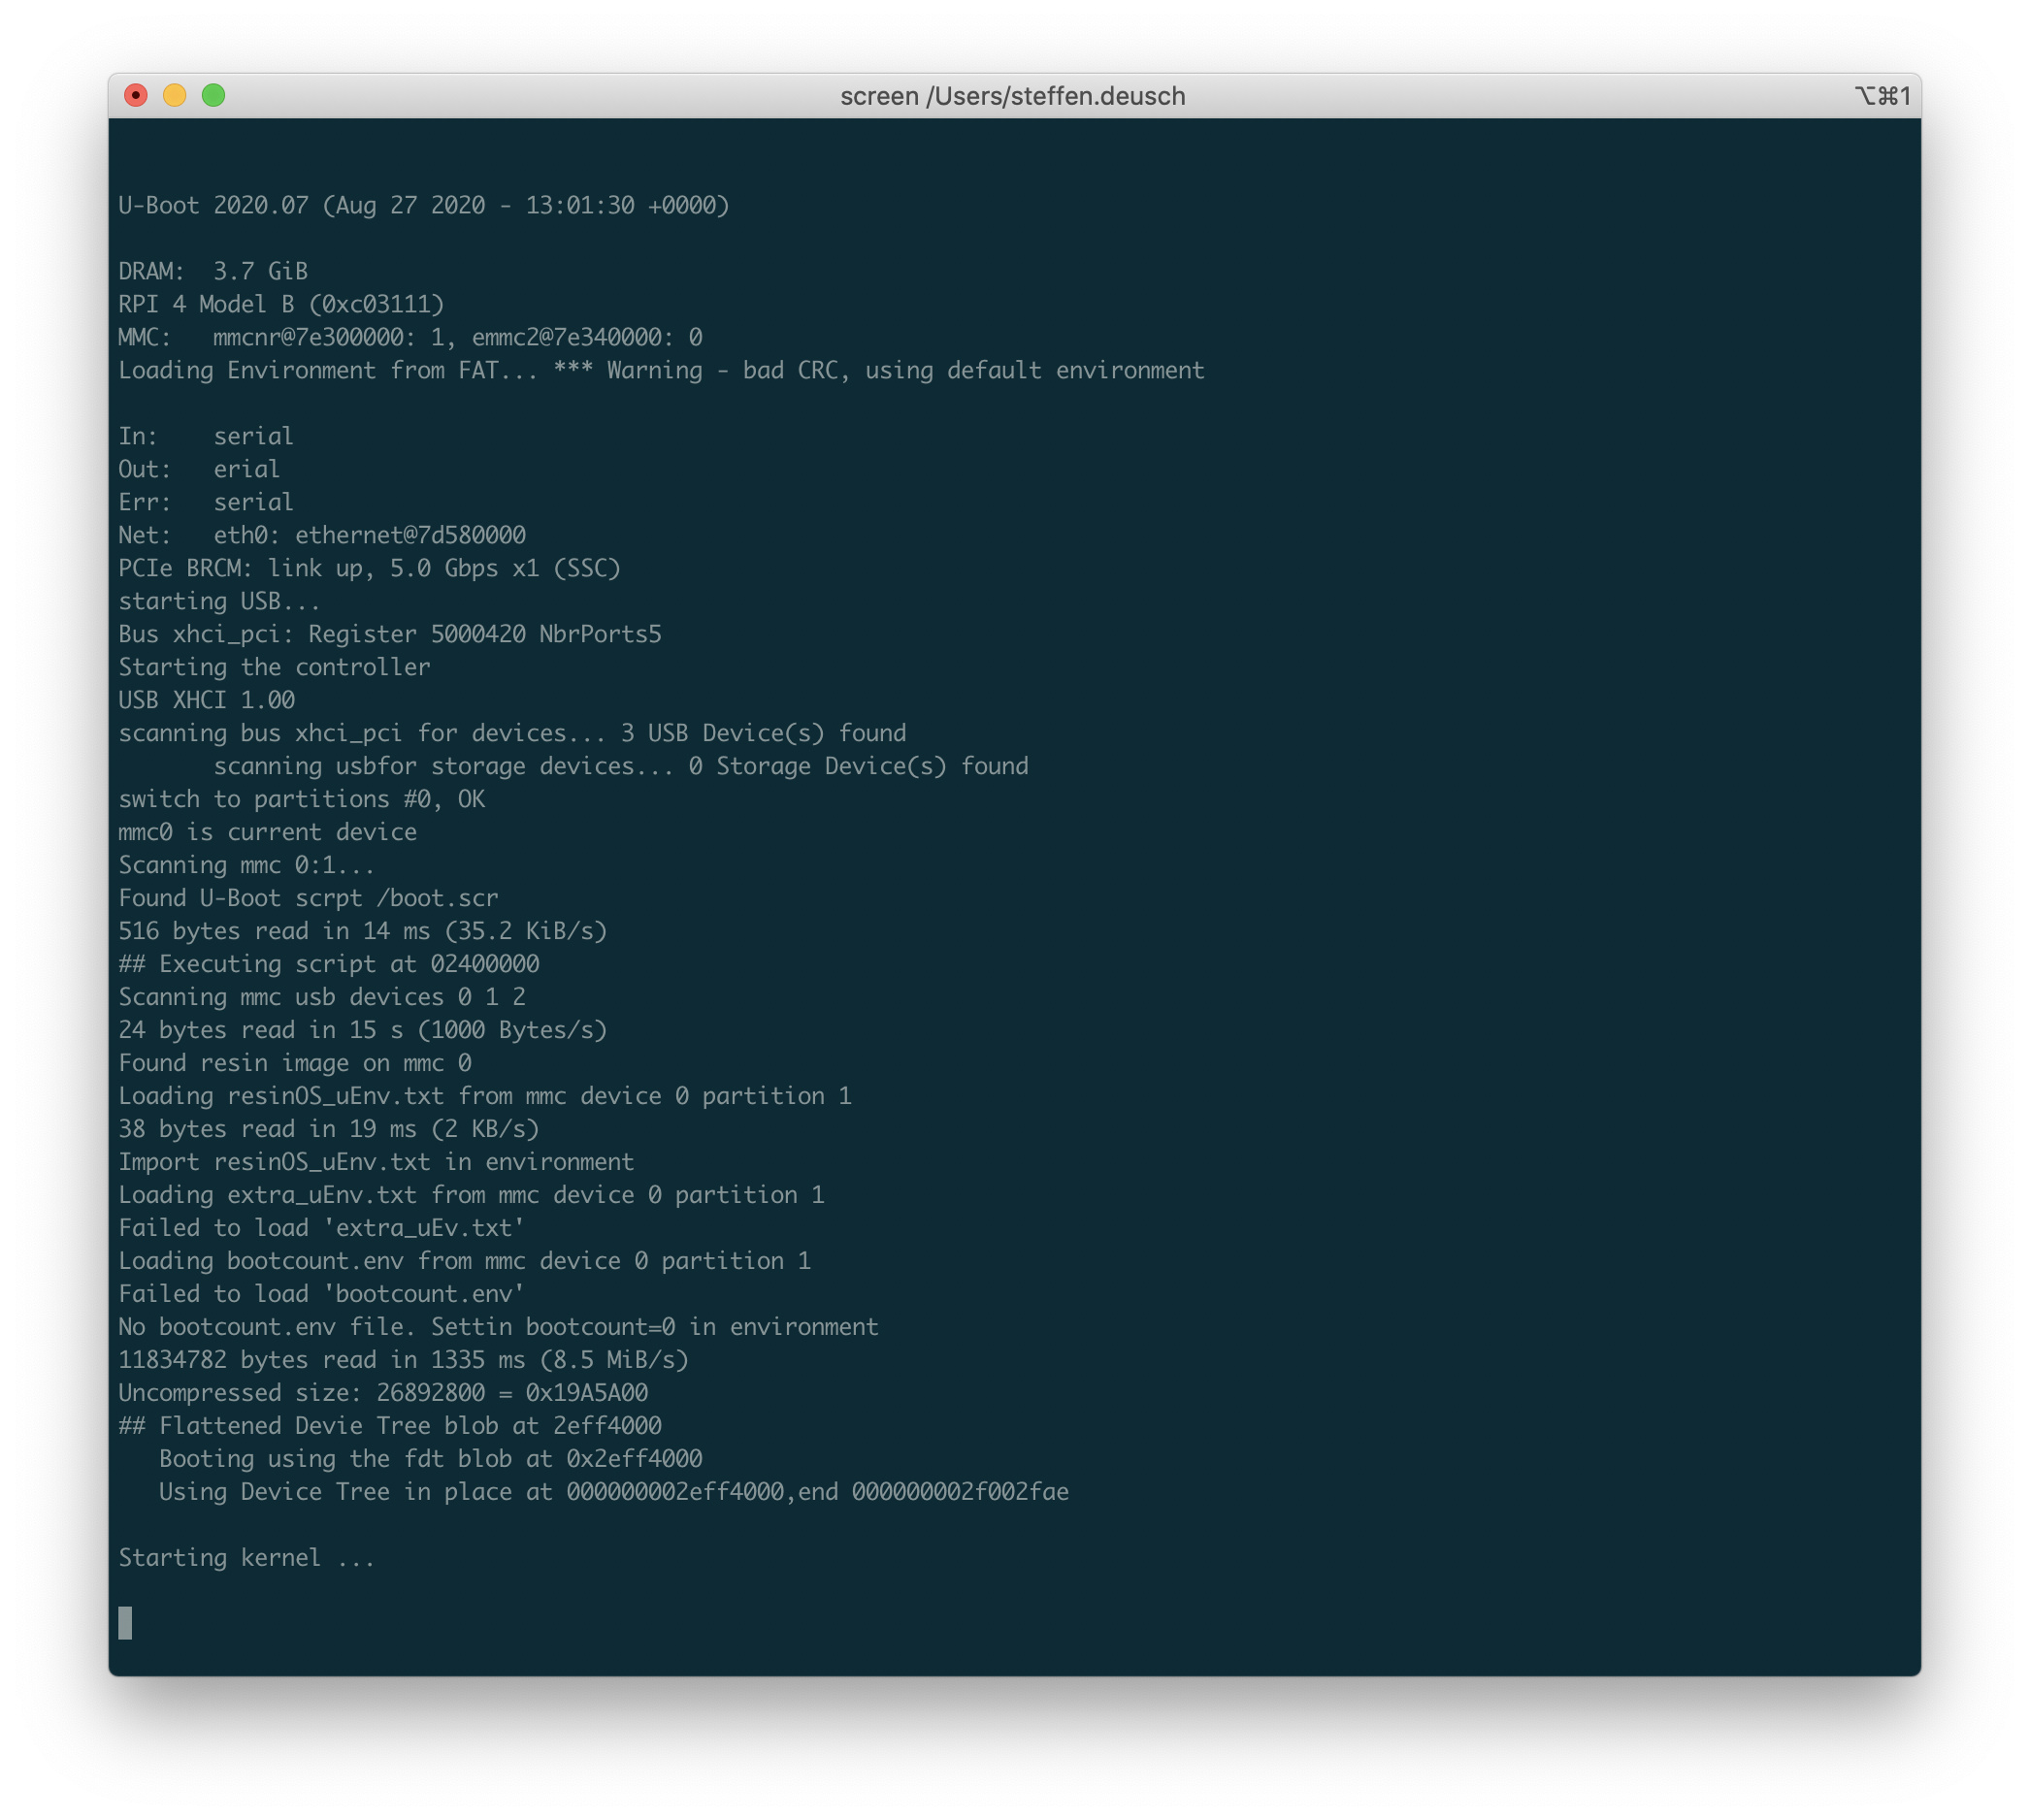Click the 'Starting the controller' line
2030x1820 pixels.
point(274,667)
